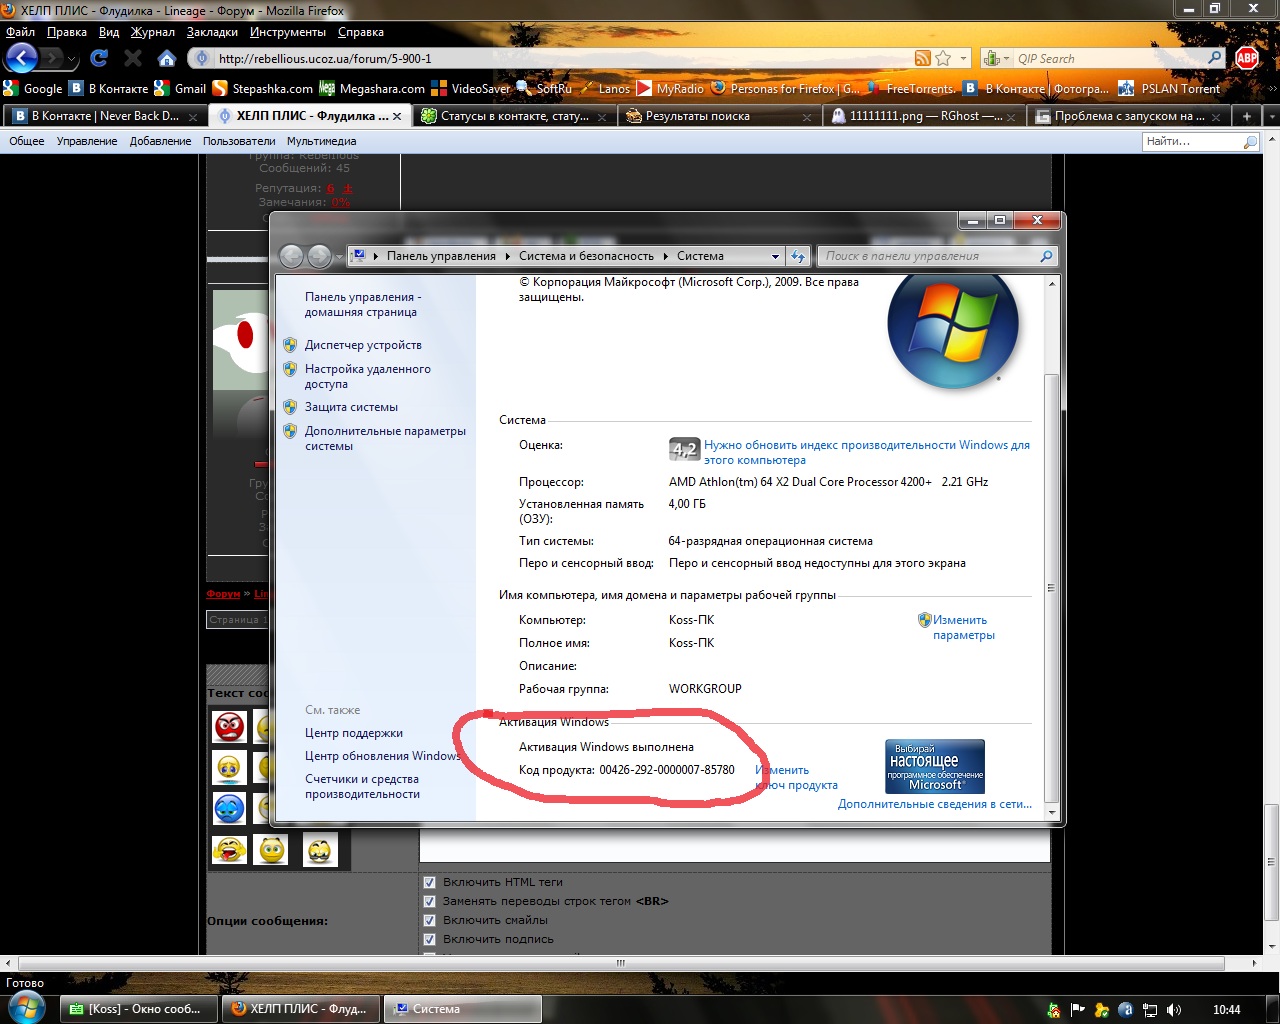Focus the Firefox URL address field

tap(560, 58)
